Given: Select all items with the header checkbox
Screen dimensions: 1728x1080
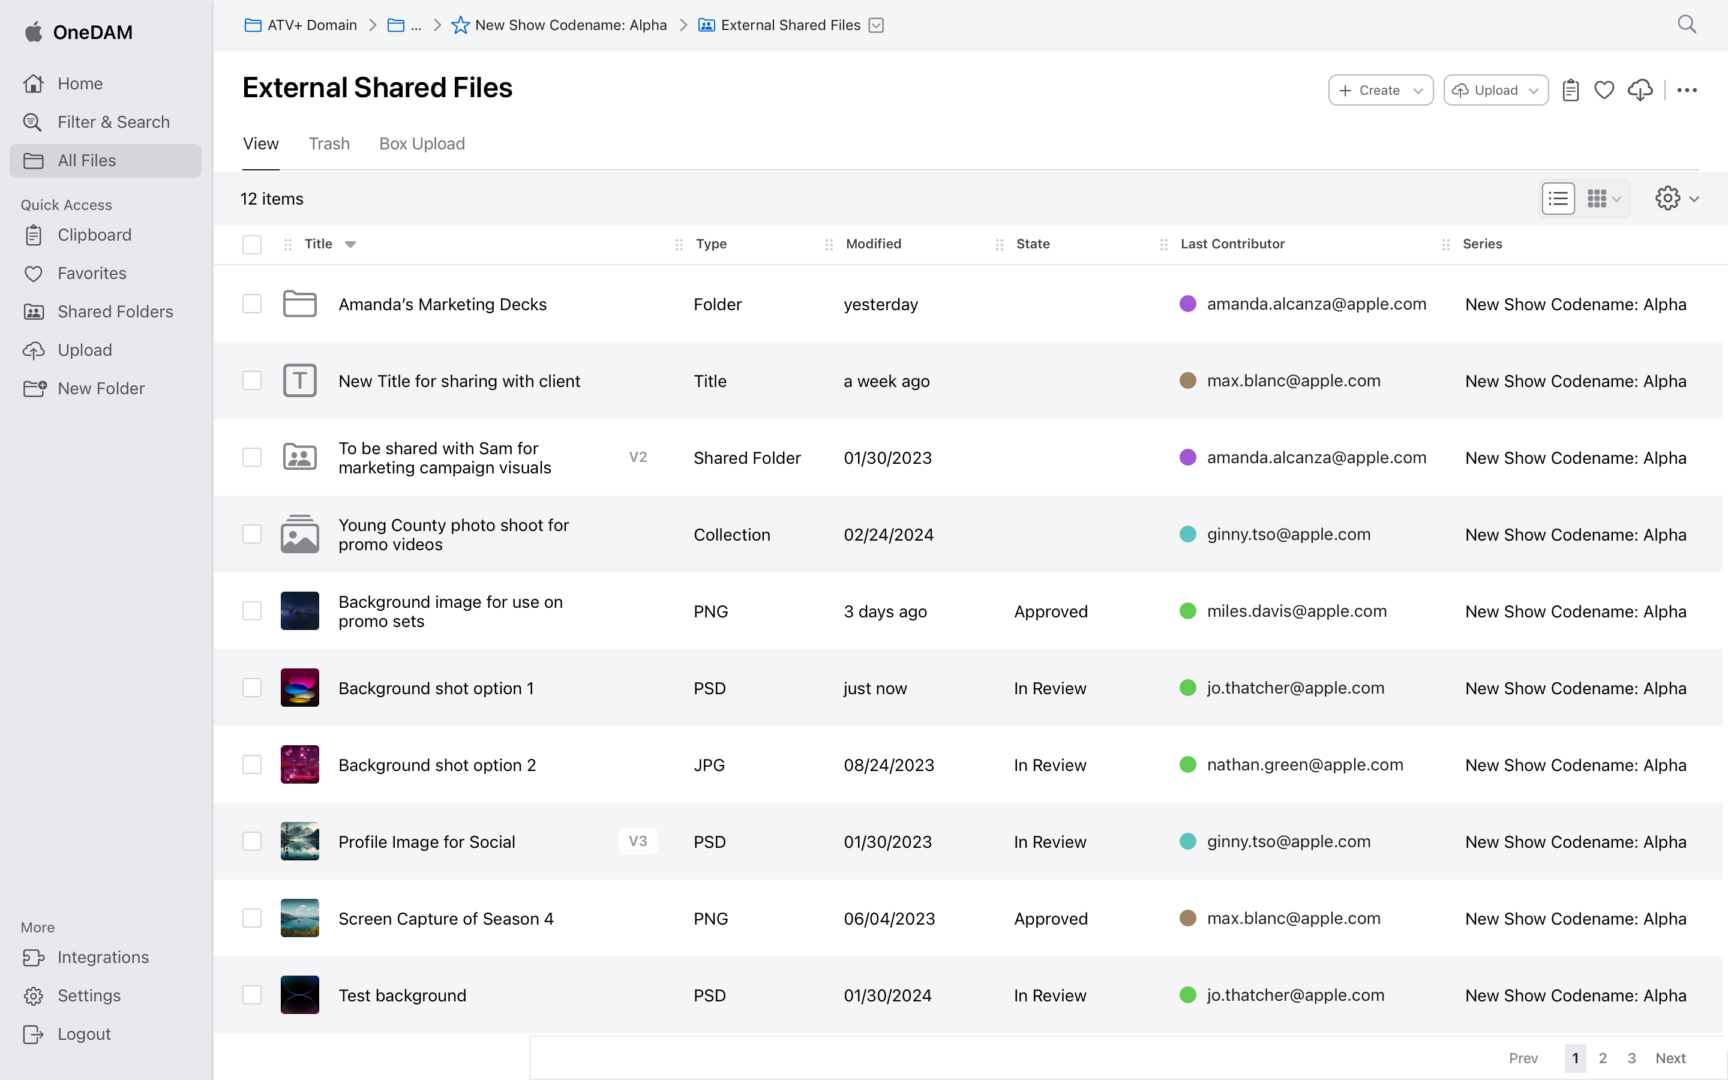Looking at the screenshot, I should click(252, 243).
